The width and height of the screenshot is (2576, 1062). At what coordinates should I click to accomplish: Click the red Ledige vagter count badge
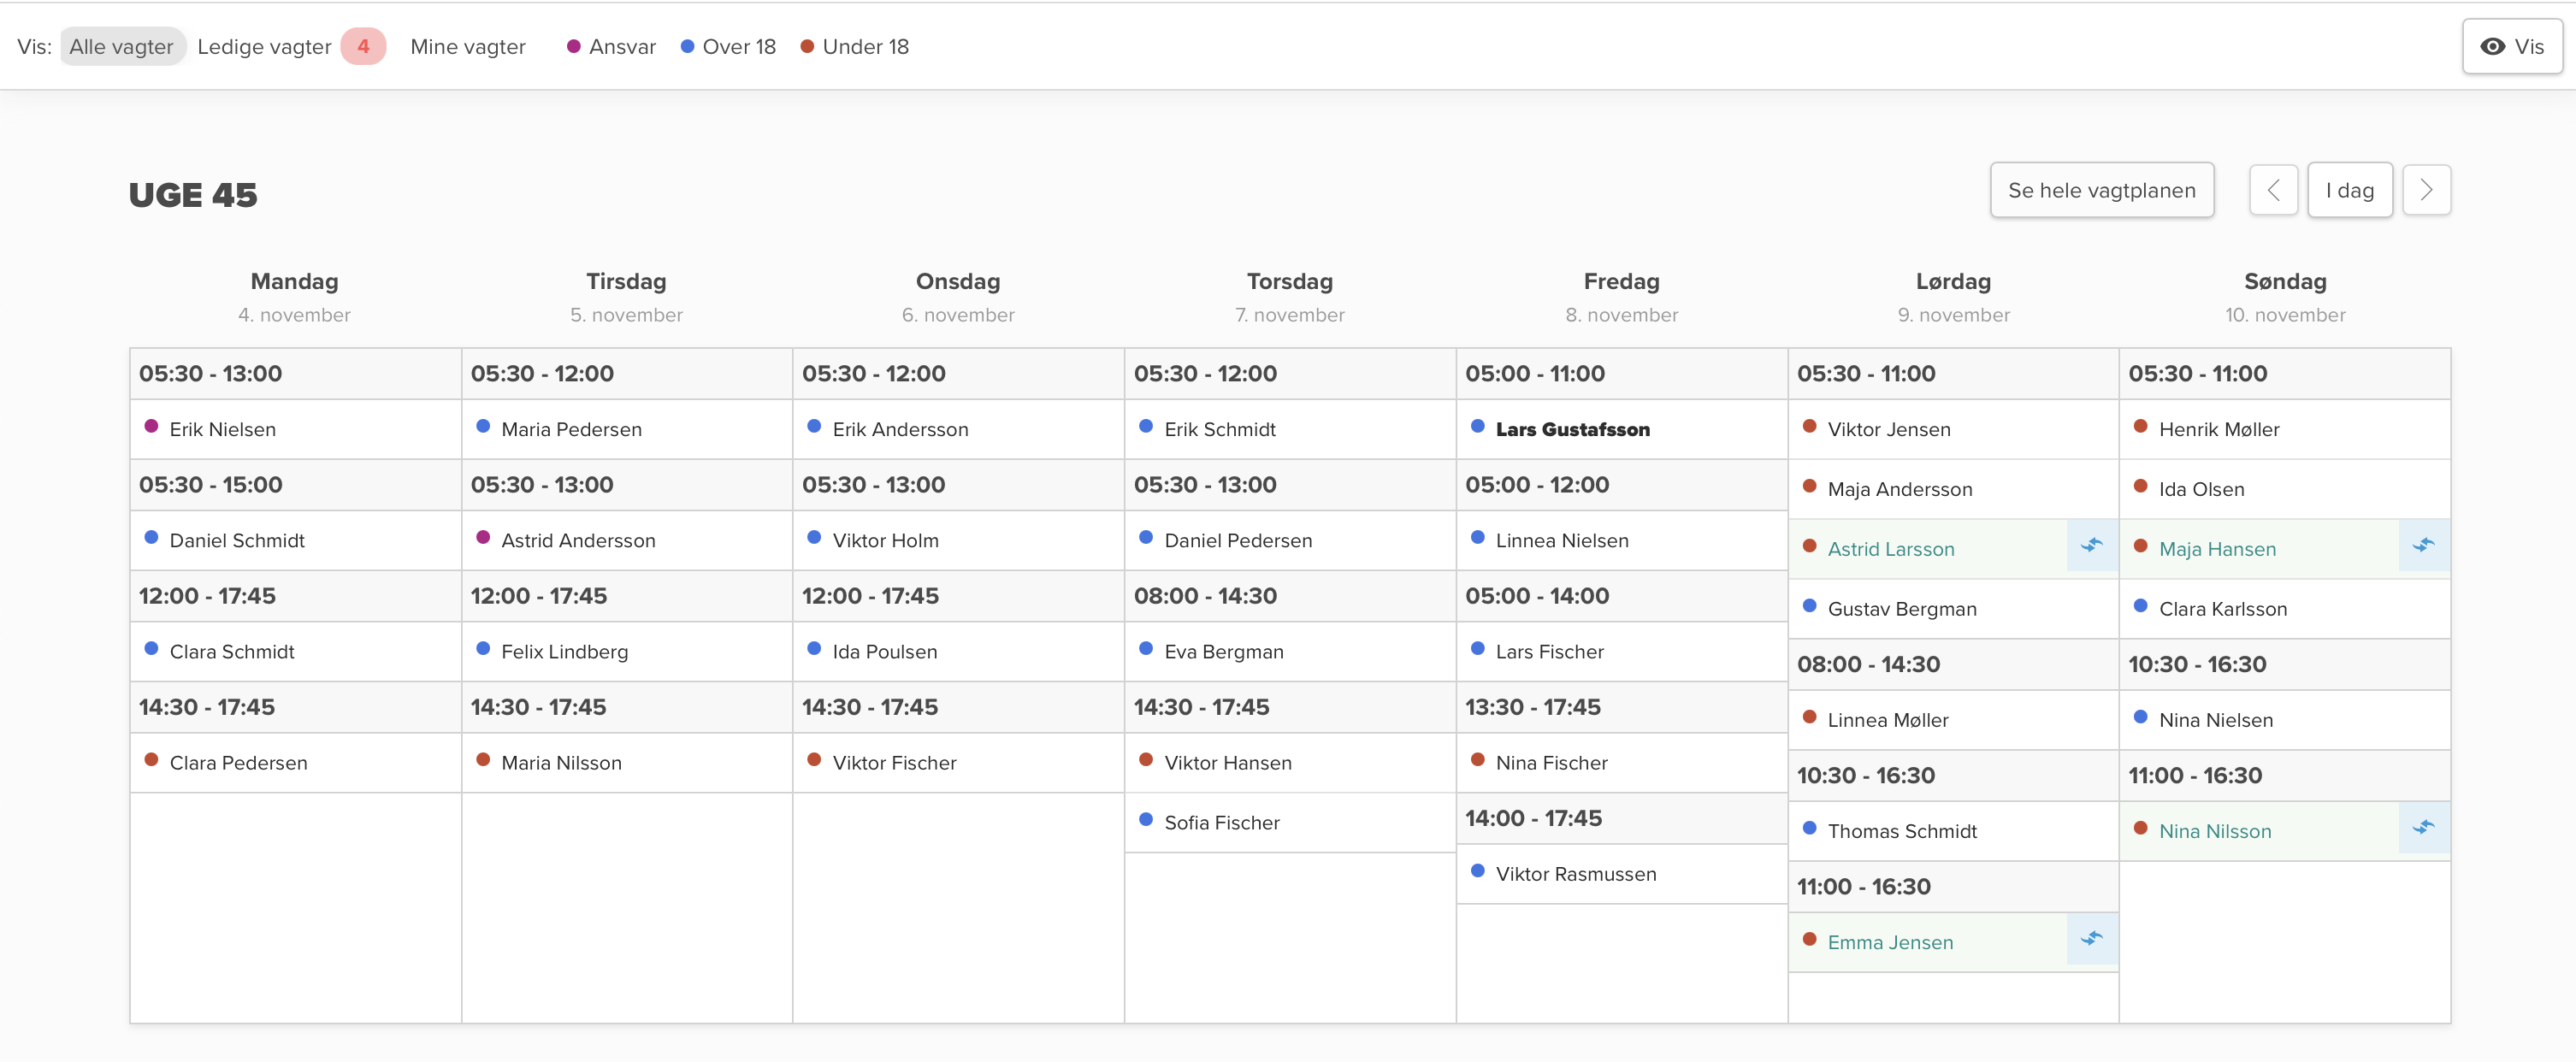pyautogui.click(x=363, y=47)
